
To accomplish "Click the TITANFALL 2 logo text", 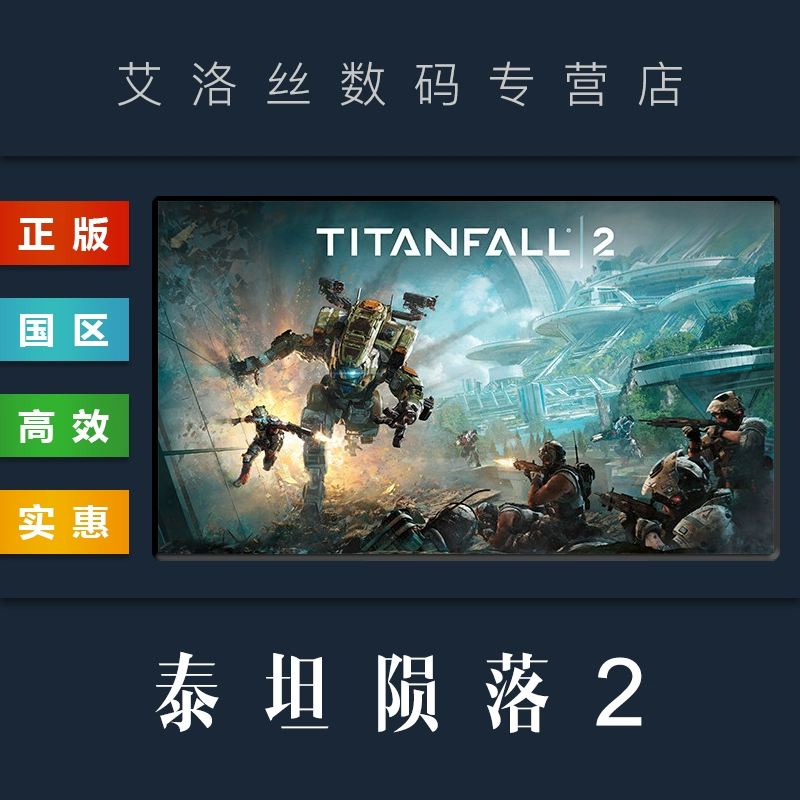I will (x=465, y=242).
